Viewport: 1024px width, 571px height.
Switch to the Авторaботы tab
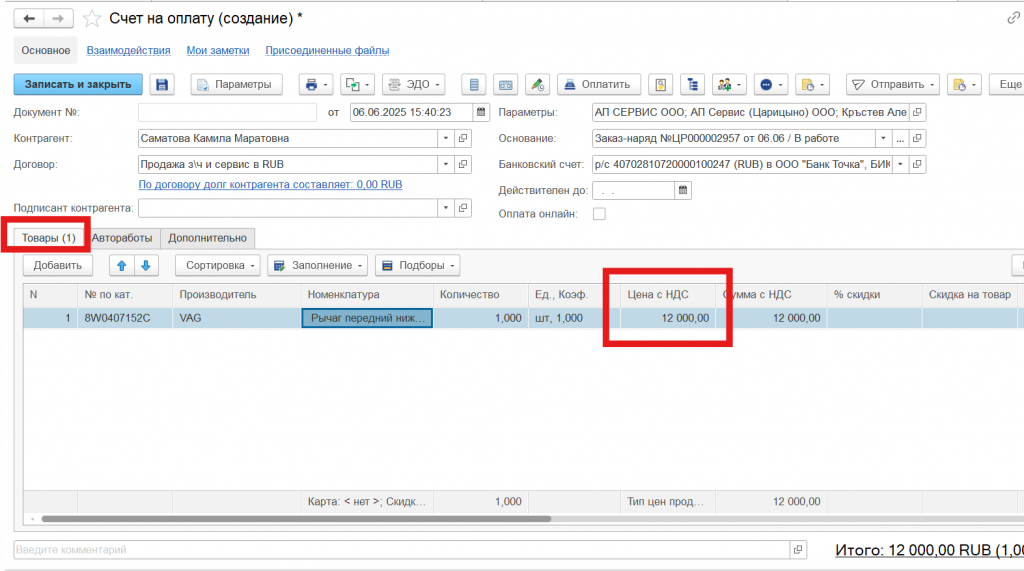(x=122, y=238)
